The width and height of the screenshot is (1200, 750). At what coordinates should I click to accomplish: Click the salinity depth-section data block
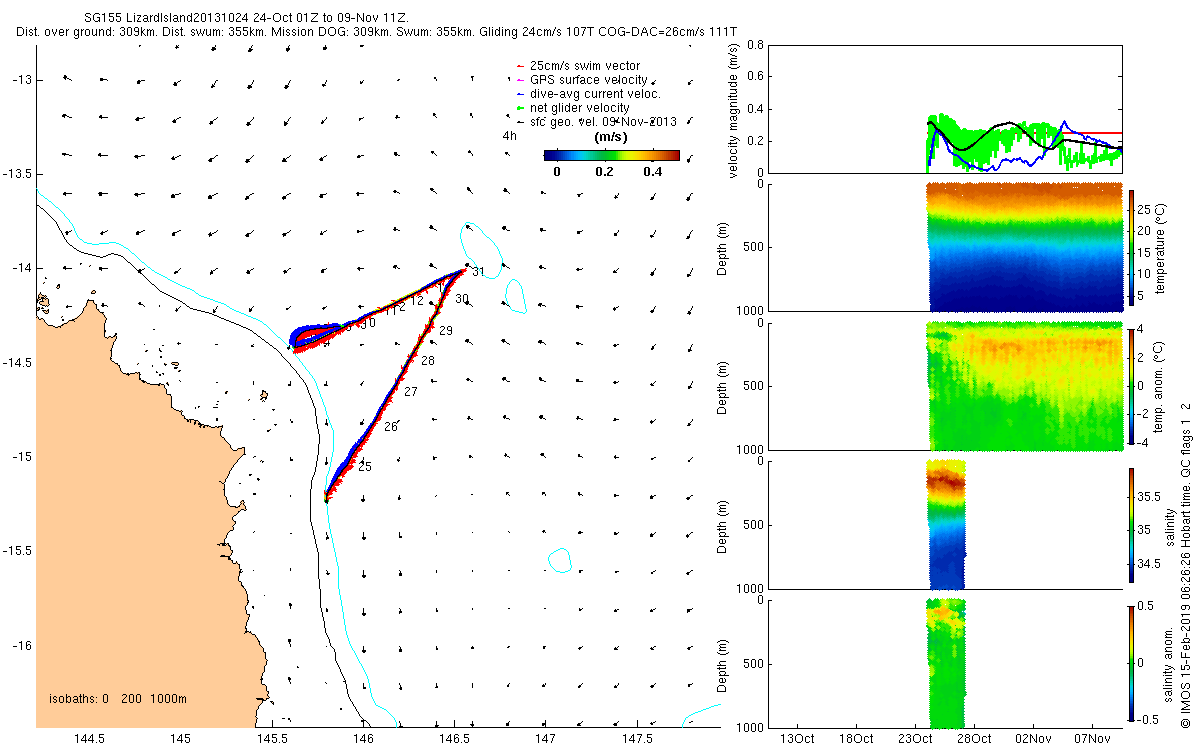[946, 524]
